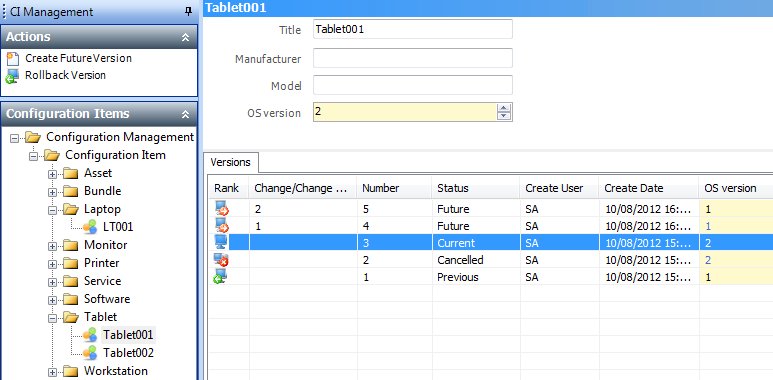Click rank icon of Future version 4
The image size is (773, 380).
(x=221, y=226)
